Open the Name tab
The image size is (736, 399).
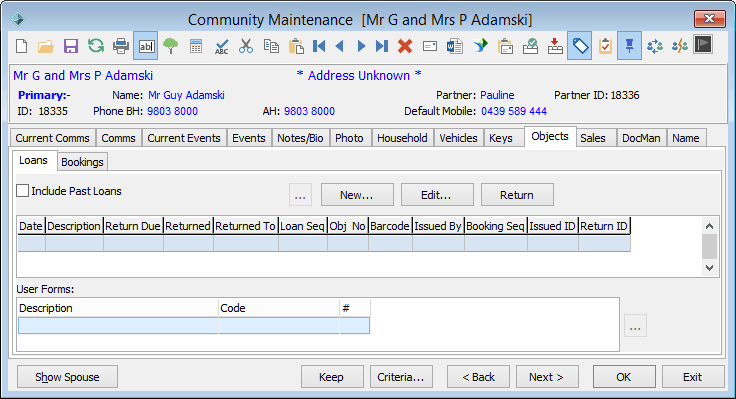click(x=686, y=138)
